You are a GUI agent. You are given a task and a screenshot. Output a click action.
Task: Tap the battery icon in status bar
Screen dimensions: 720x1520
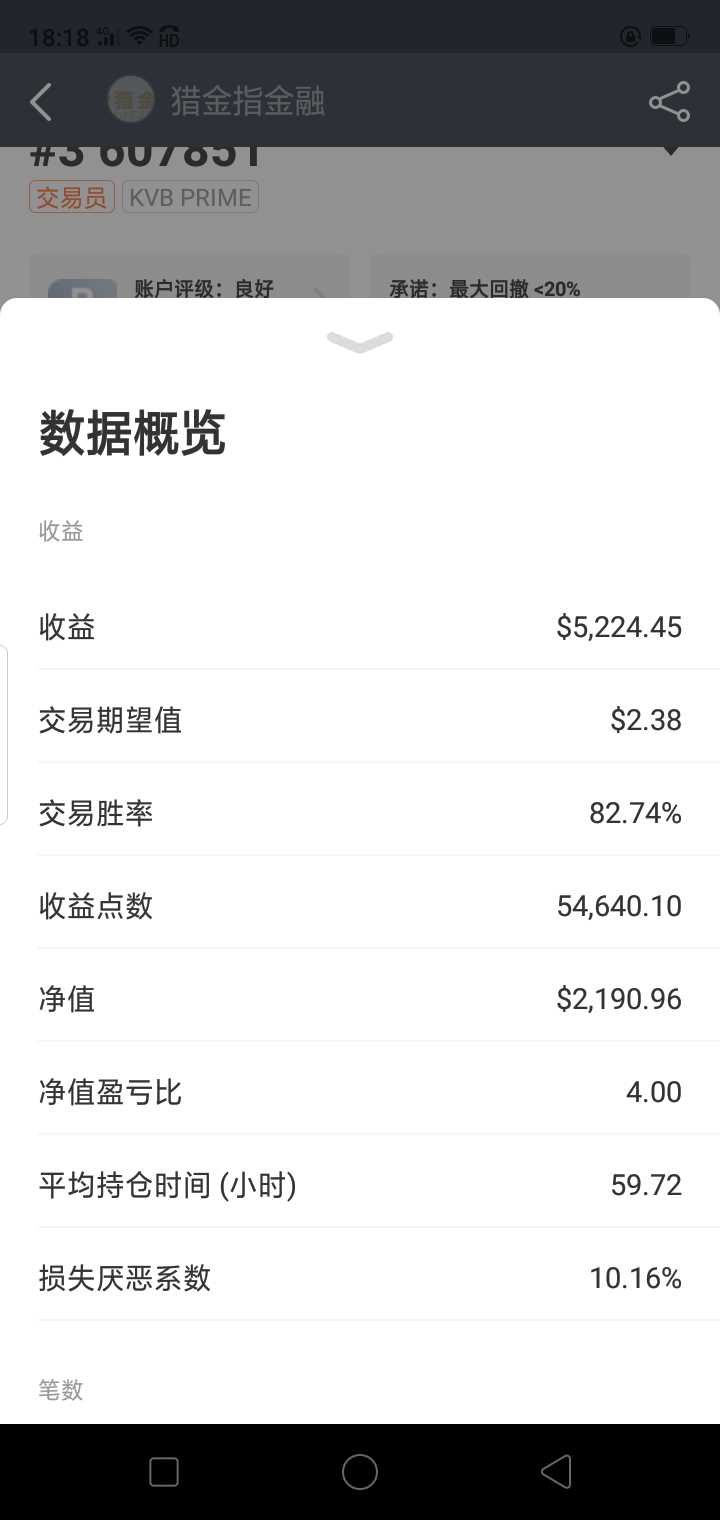pyautogui.click(x=667, y=37)
